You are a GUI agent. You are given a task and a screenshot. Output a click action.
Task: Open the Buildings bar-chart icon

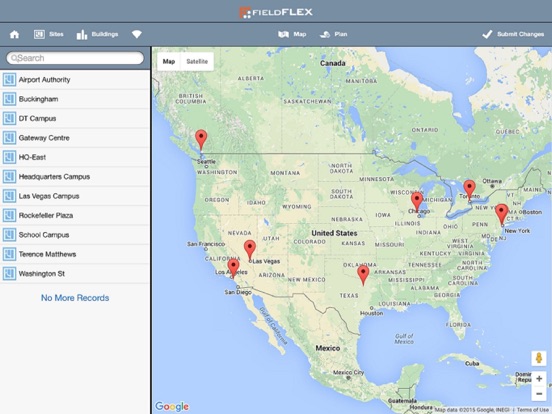coord(82,34)
